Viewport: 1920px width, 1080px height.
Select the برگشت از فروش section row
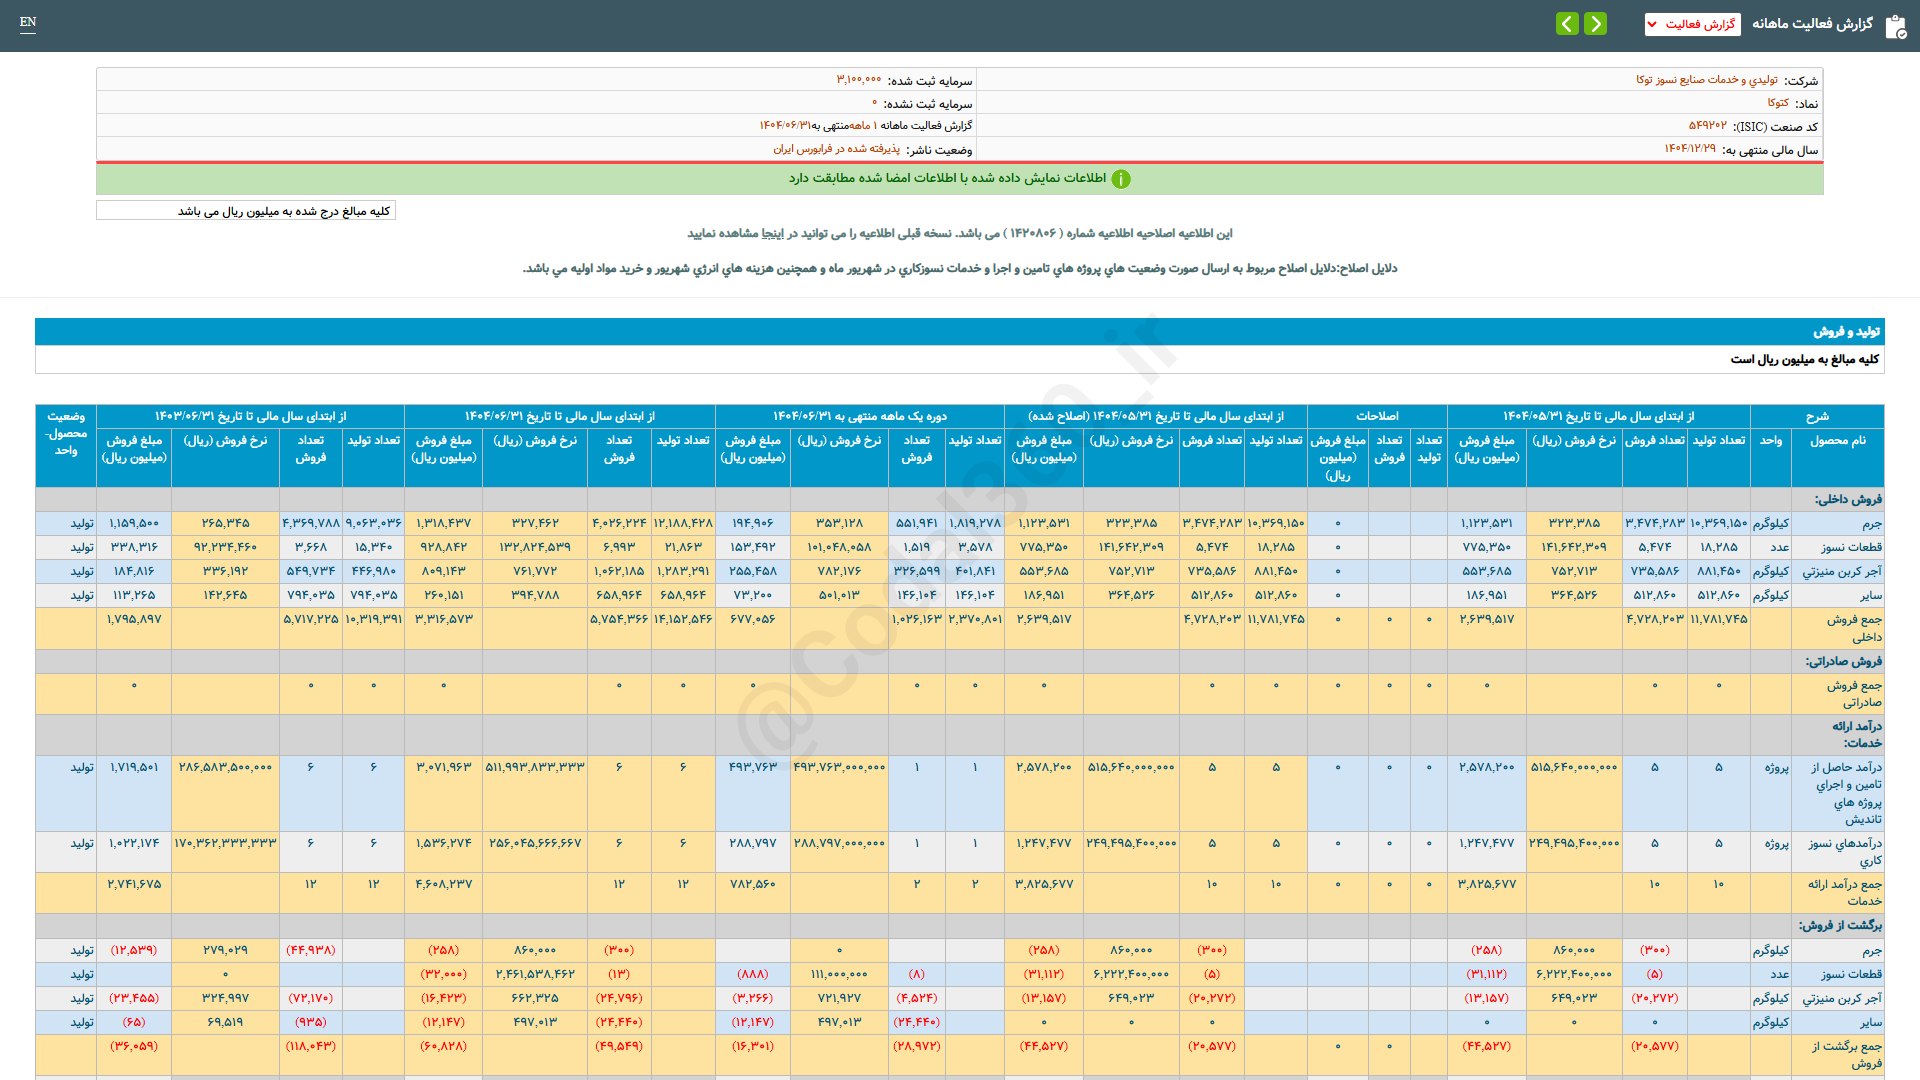click(x=1839, y=925)
